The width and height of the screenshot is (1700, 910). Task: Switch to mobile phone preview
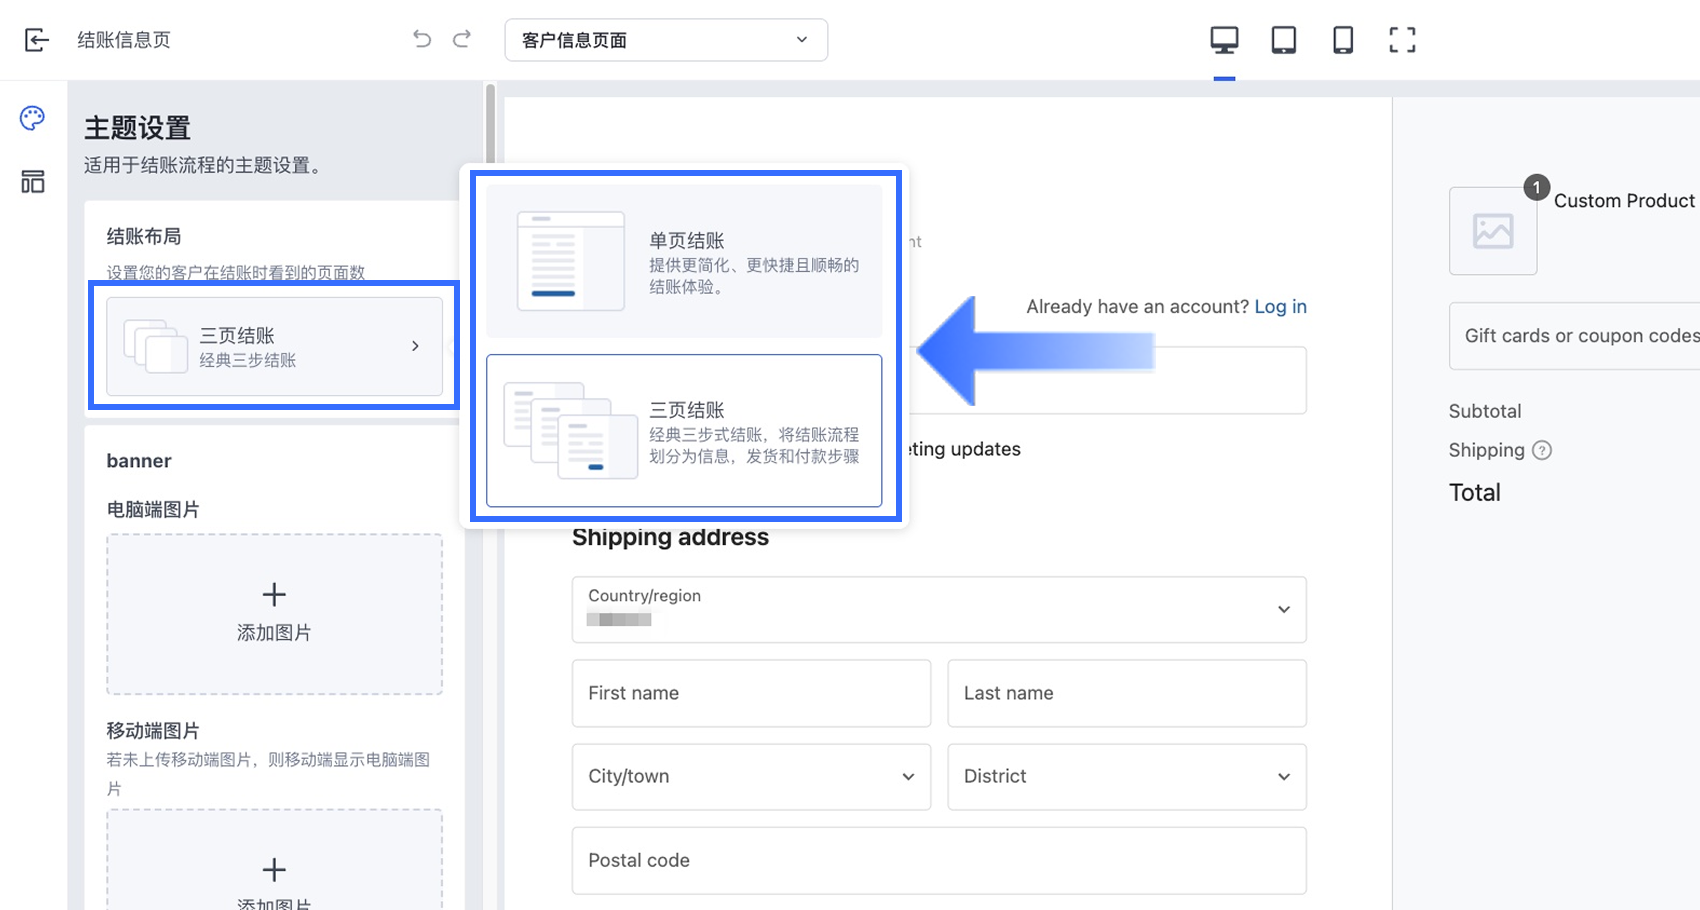click(1343, 40)
